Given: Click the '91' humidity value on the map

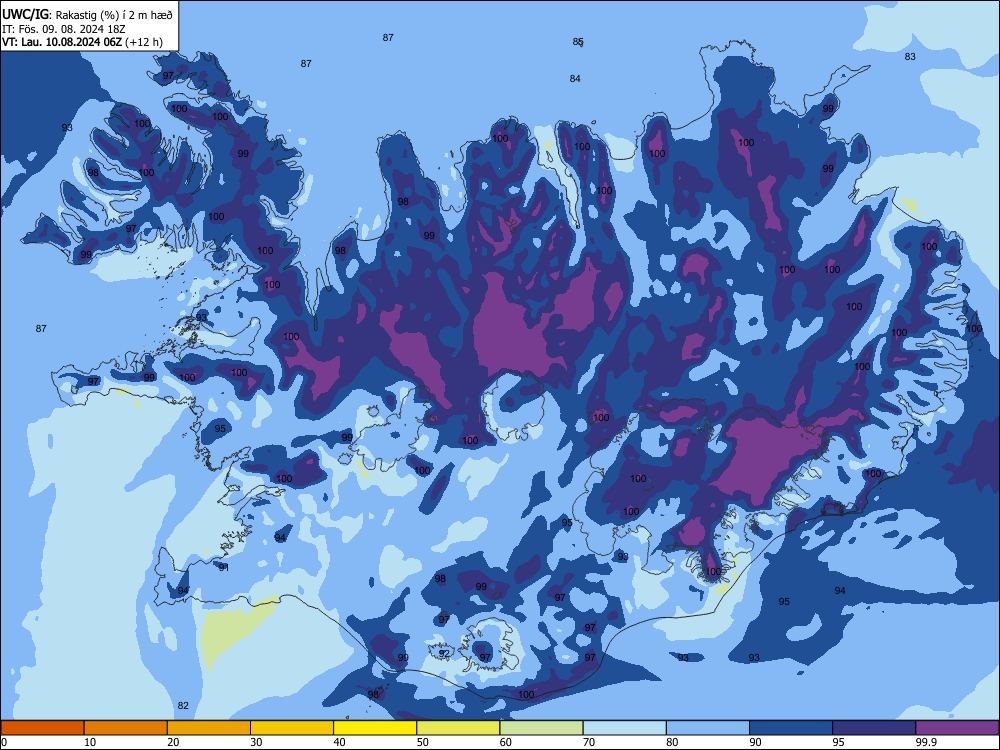Looking at the screenshot, I should tap(224, 567).
